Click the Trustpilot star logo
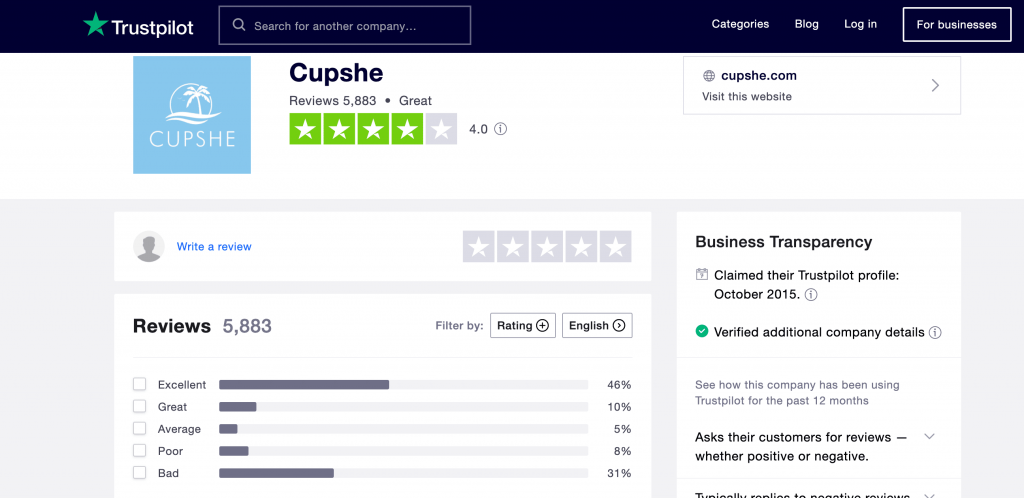The image size is (1024, 498). (x=95, y=24)
